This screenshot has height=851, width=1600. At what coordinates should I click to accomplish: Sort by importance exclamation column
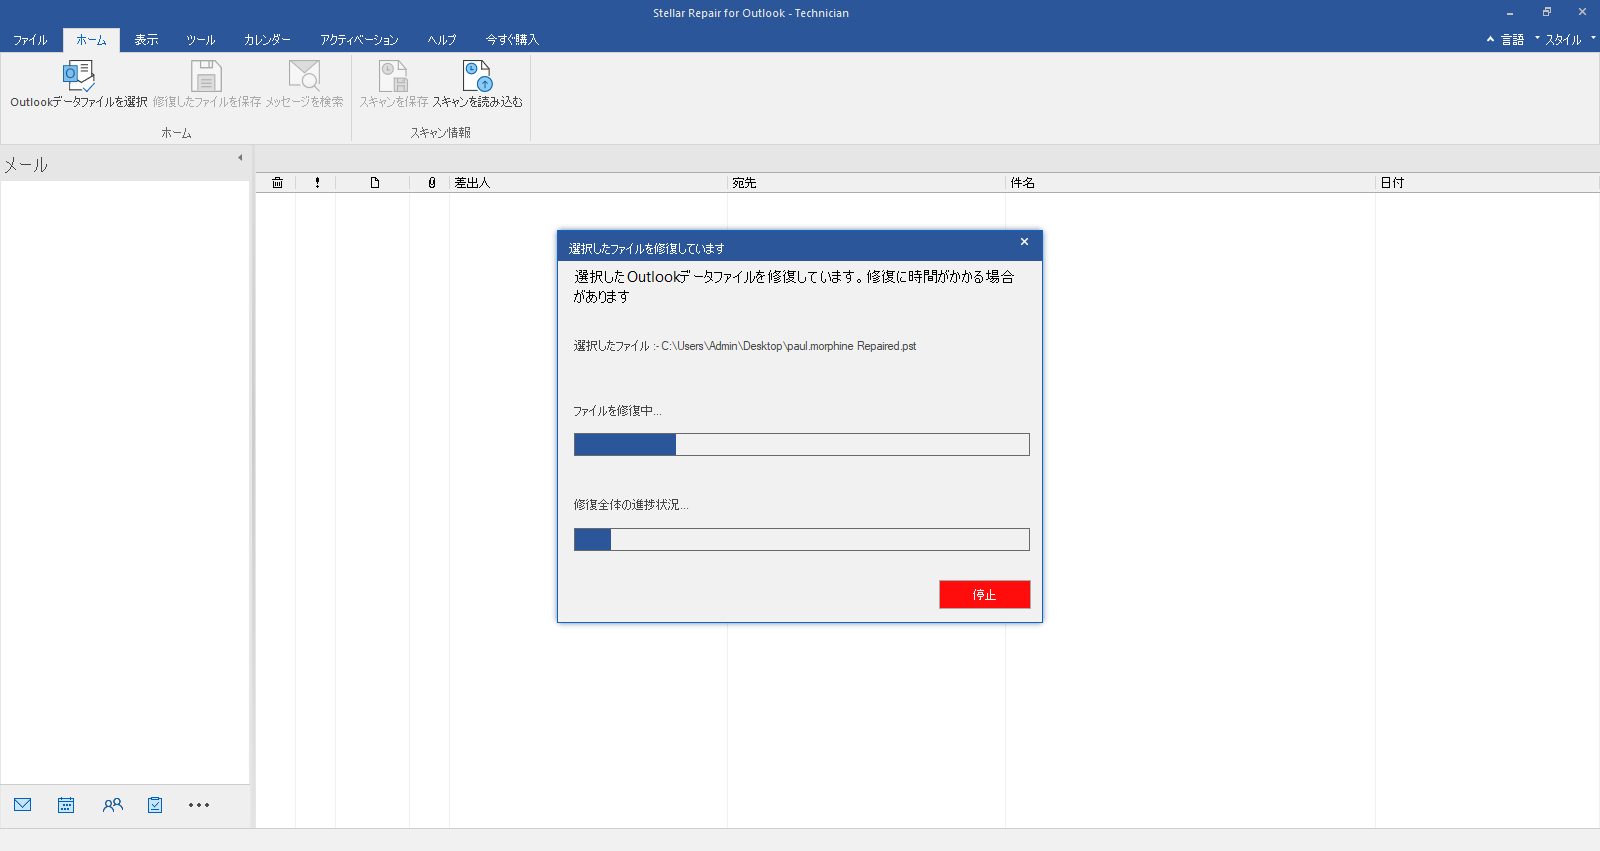tap(317, 183)
